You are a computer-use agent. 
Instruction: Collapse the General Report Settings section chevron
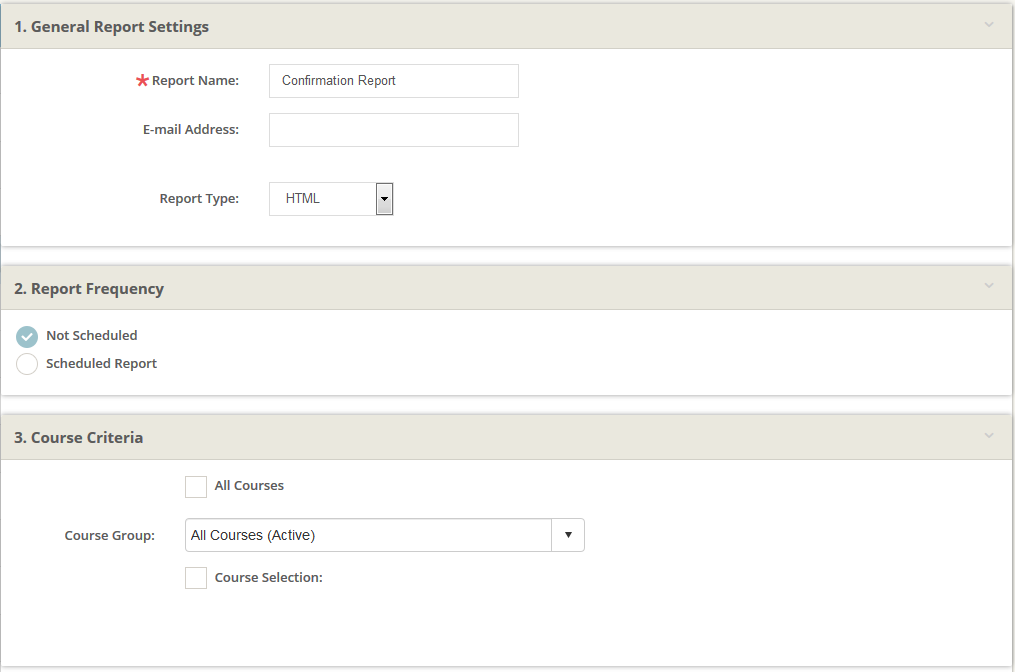[989, 25]
